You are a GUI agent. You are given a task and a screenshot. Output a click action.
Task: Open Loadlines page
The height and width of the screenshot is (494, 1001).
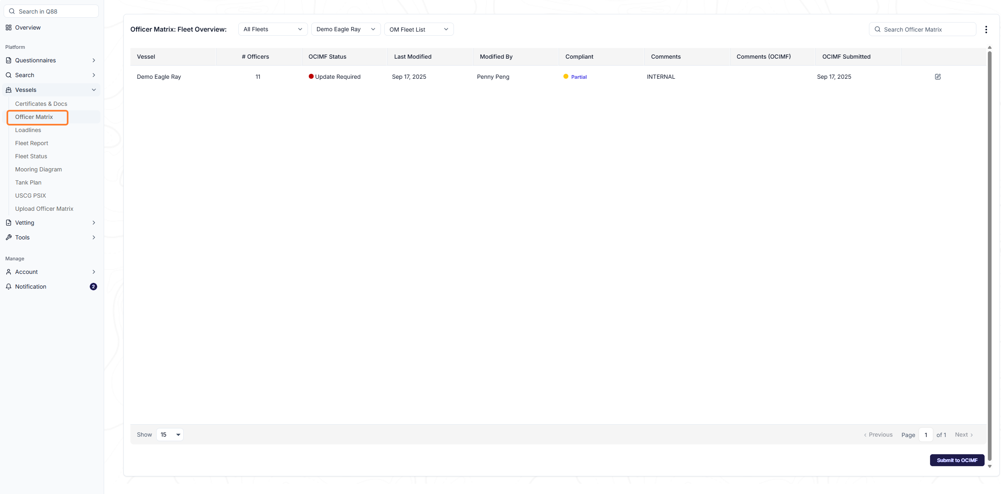pos(28,130)
